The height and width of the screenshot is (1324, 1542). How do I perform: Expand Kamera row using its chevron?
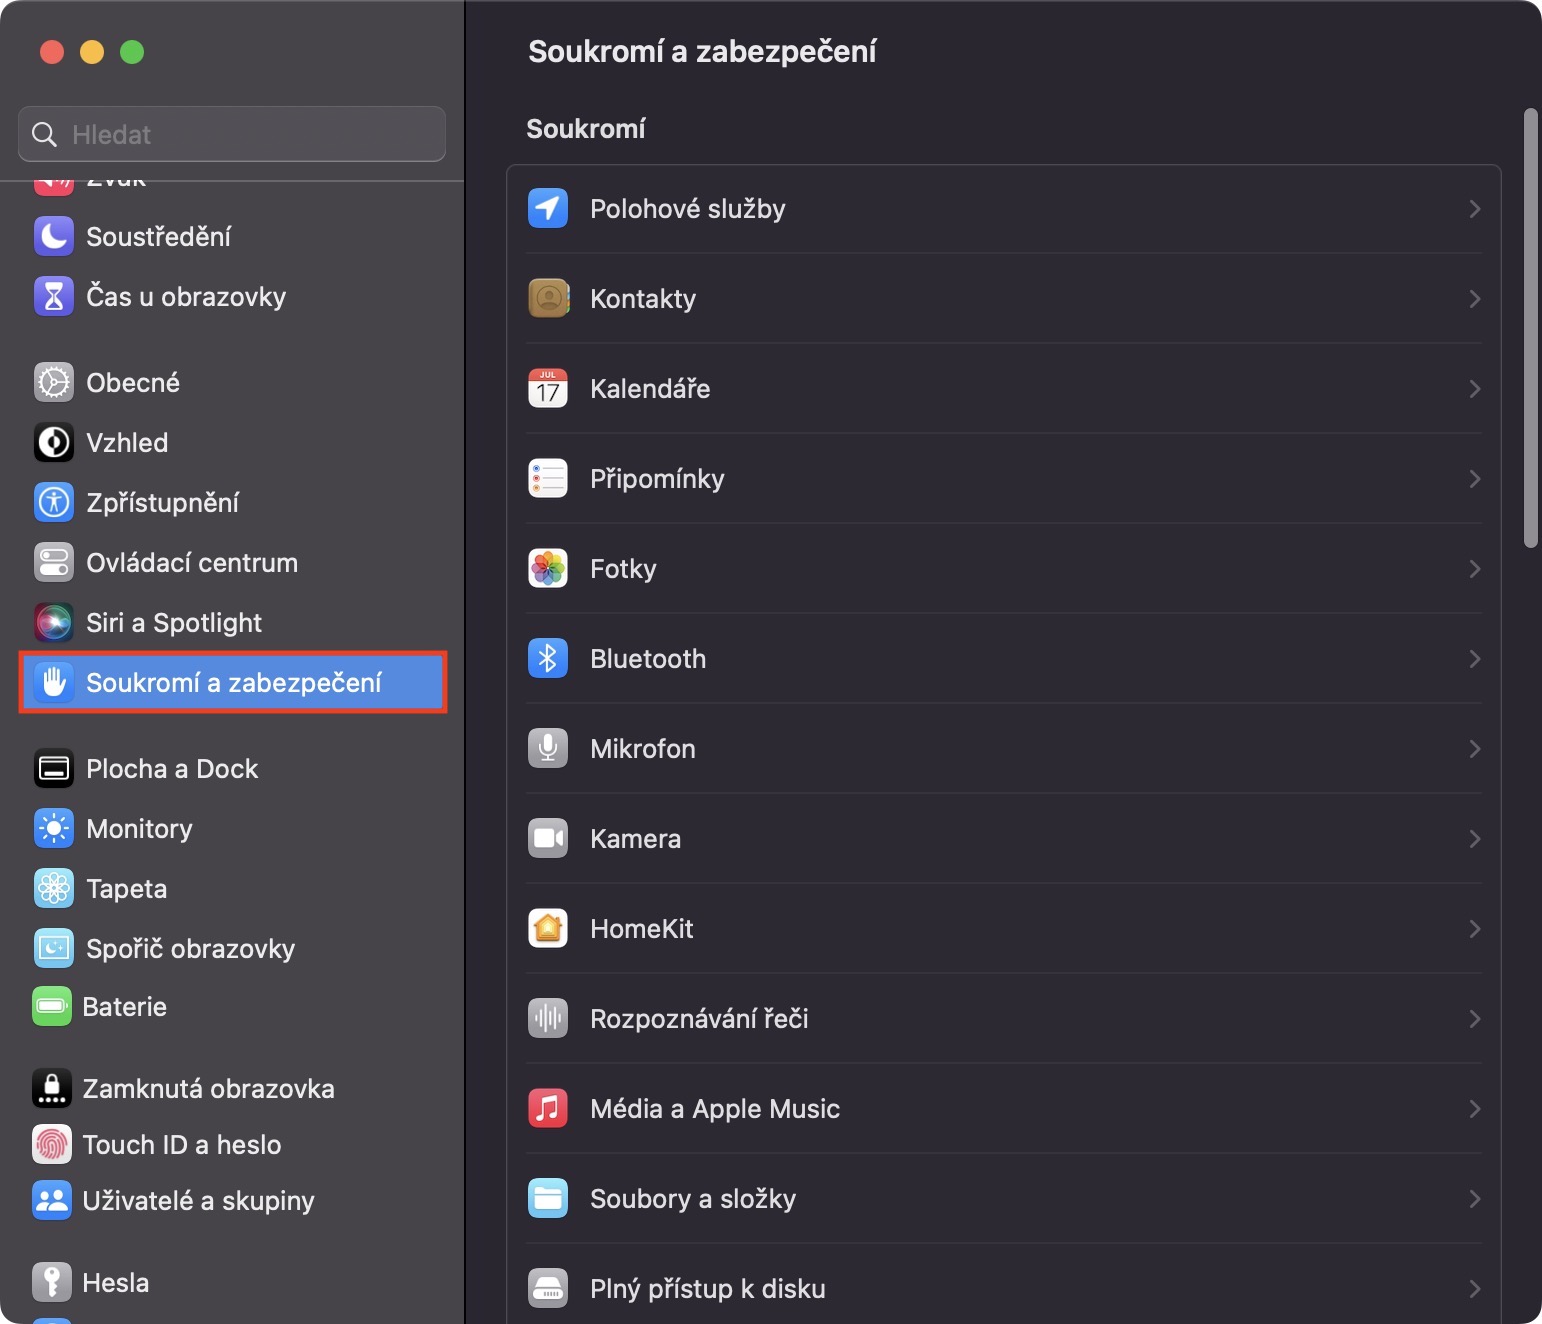[x=1474, y=838]
